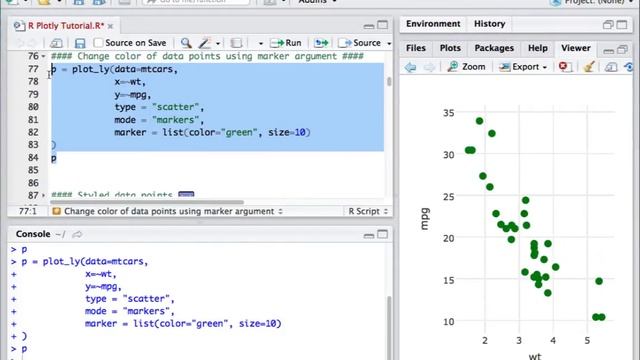Select the Viewer tab
Image resolution: width=640 pixels, height=360 pixels.
(576, 48)
